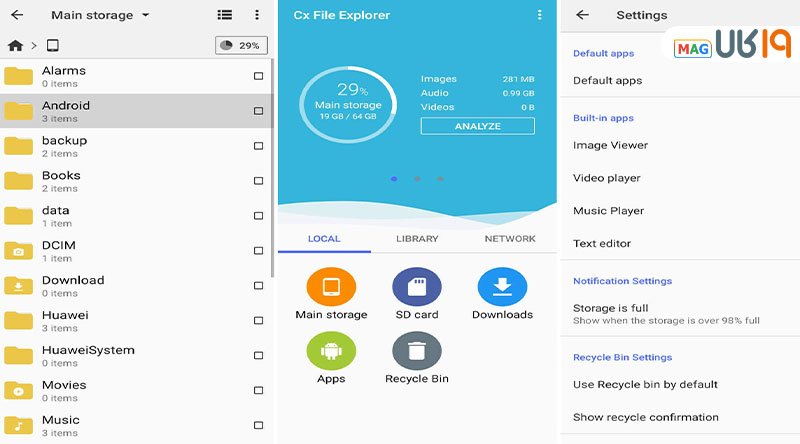
Task: Check the Movies folder checkbox
Action: click(259, 390)
